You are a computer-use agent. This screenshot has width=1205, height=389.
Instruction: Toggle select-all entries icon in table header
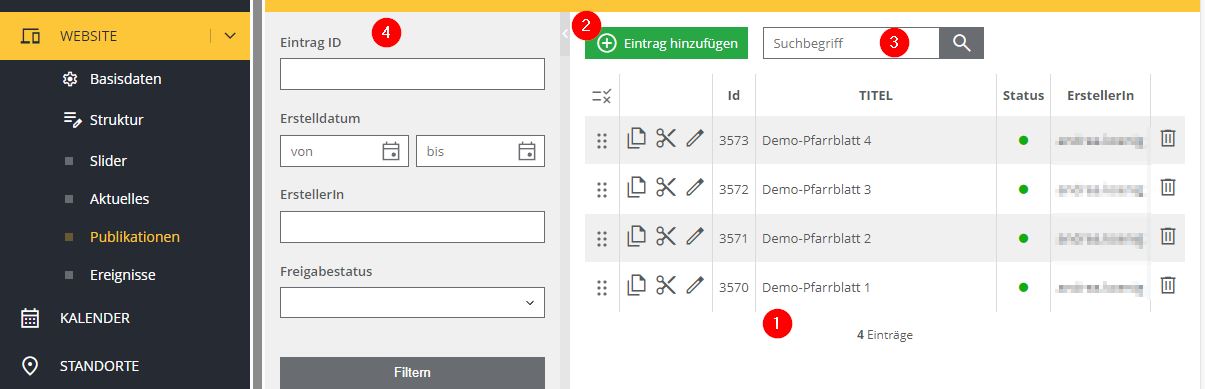(x=602, y=96)
